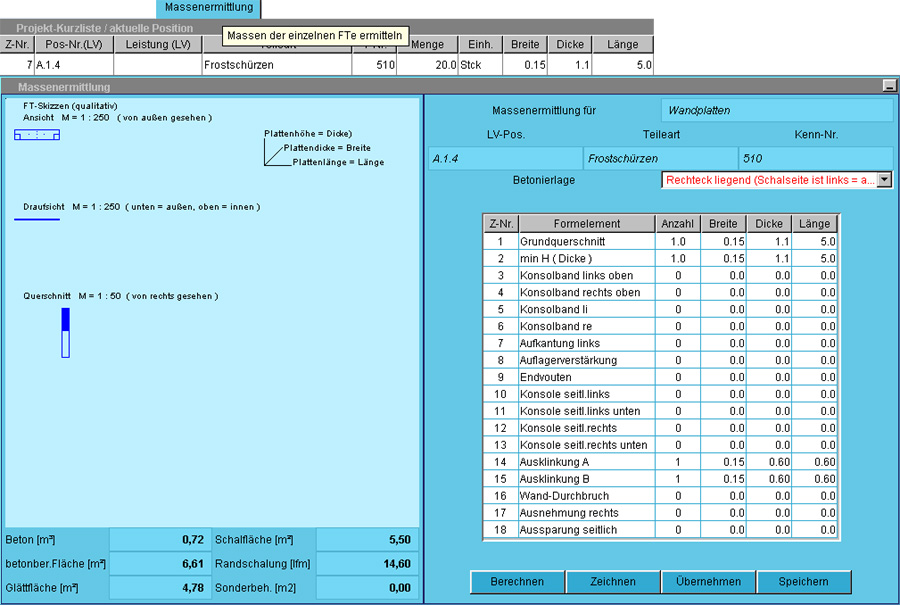Click the Speichern button
This screenshot has width=900, height=605.
[x=804, y=581]
